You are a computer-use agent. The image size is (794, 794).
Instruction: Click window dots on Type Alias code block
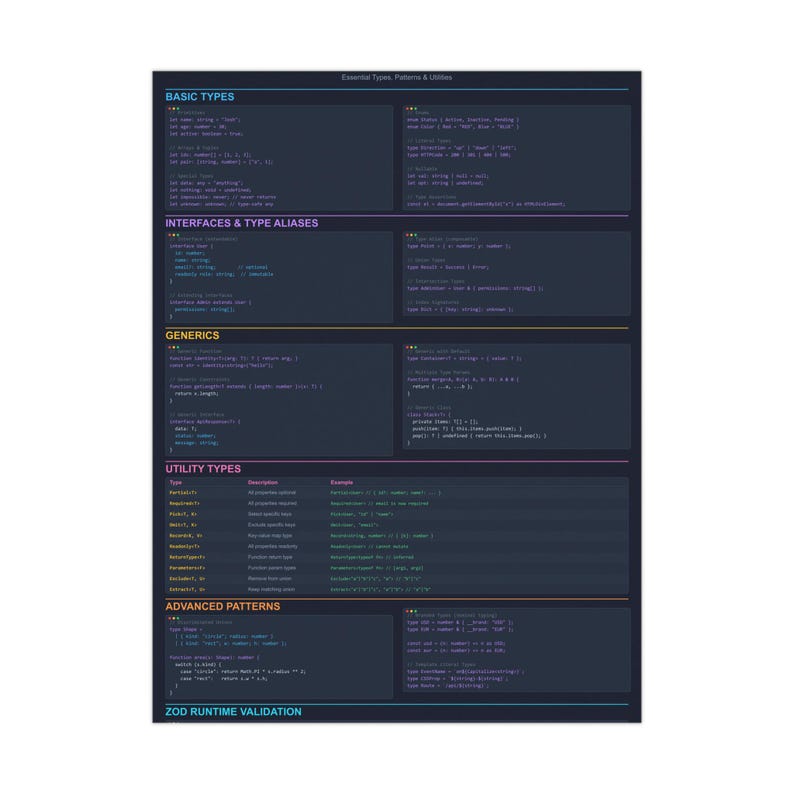[x=411, y=235]
